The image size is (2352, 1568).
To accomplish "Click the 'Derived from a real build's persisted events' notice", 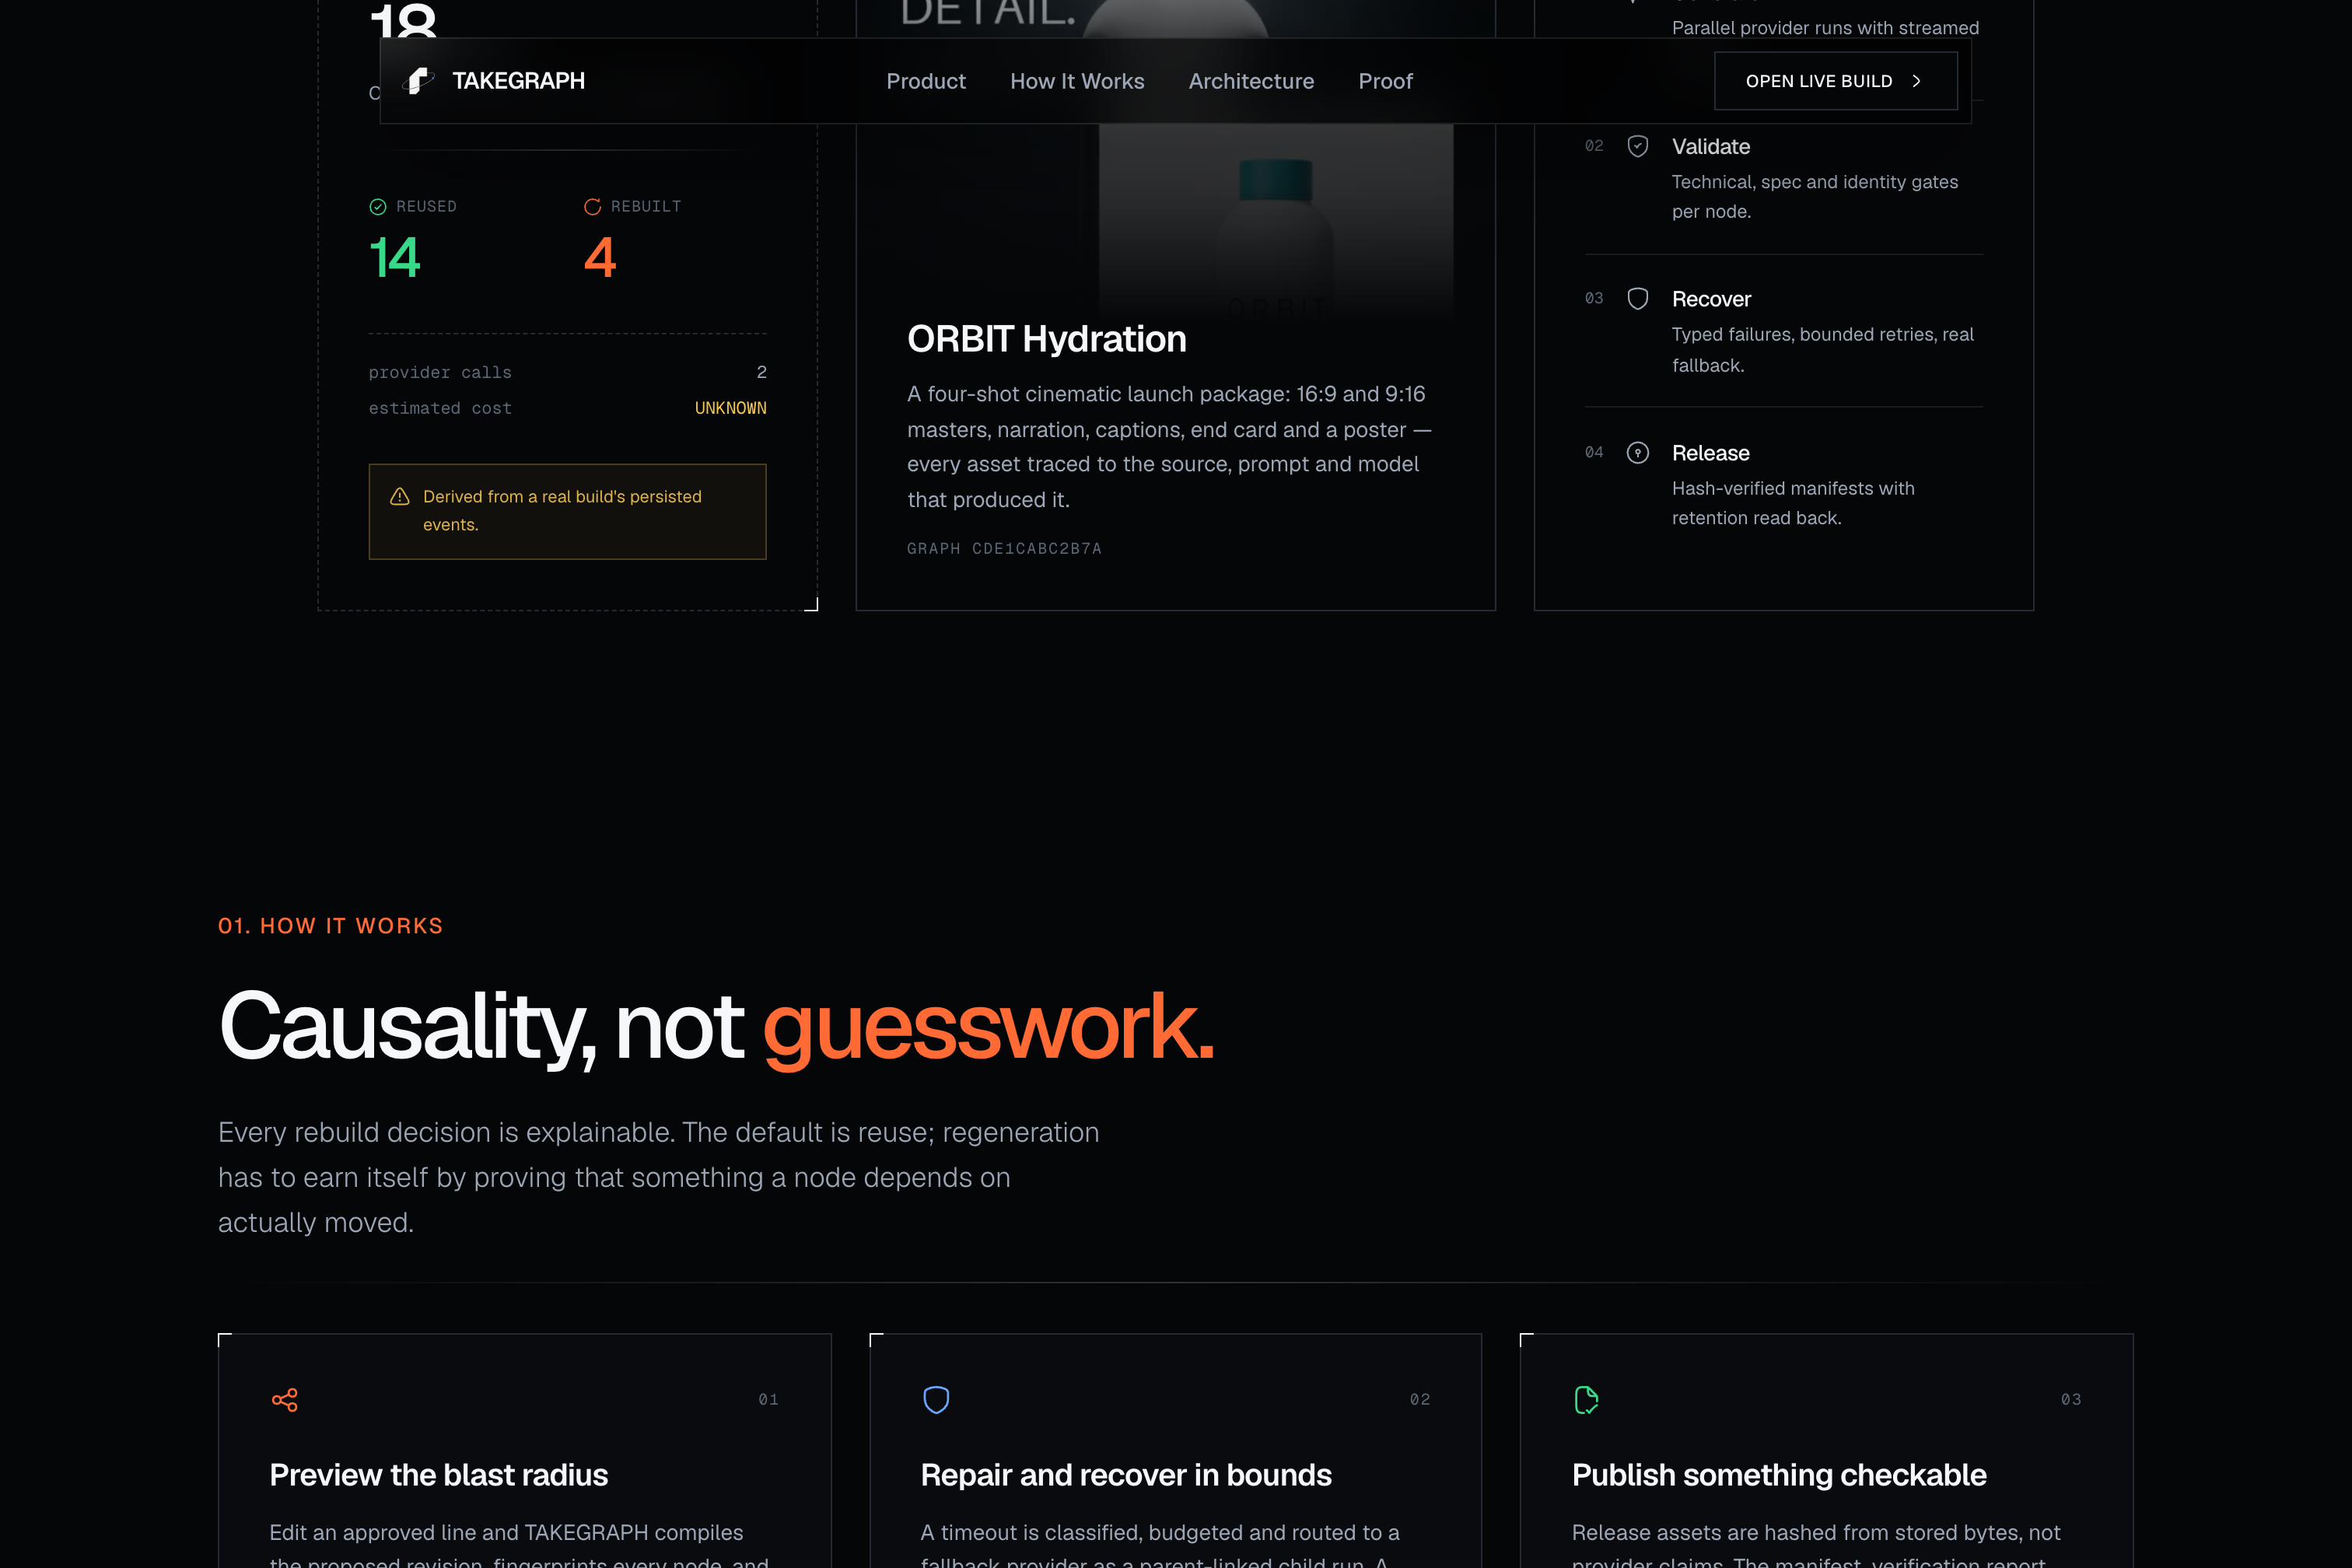I will (568, 511).
